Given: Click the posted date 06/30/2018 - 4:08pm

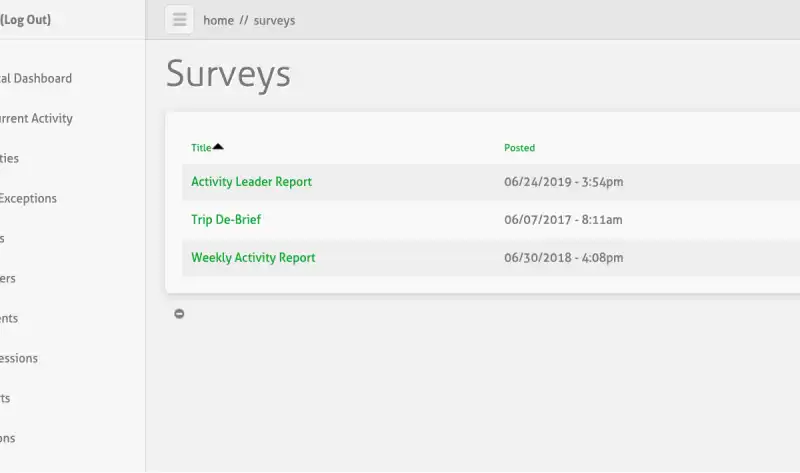Looking at the screenshot, I should click(564, 258).
